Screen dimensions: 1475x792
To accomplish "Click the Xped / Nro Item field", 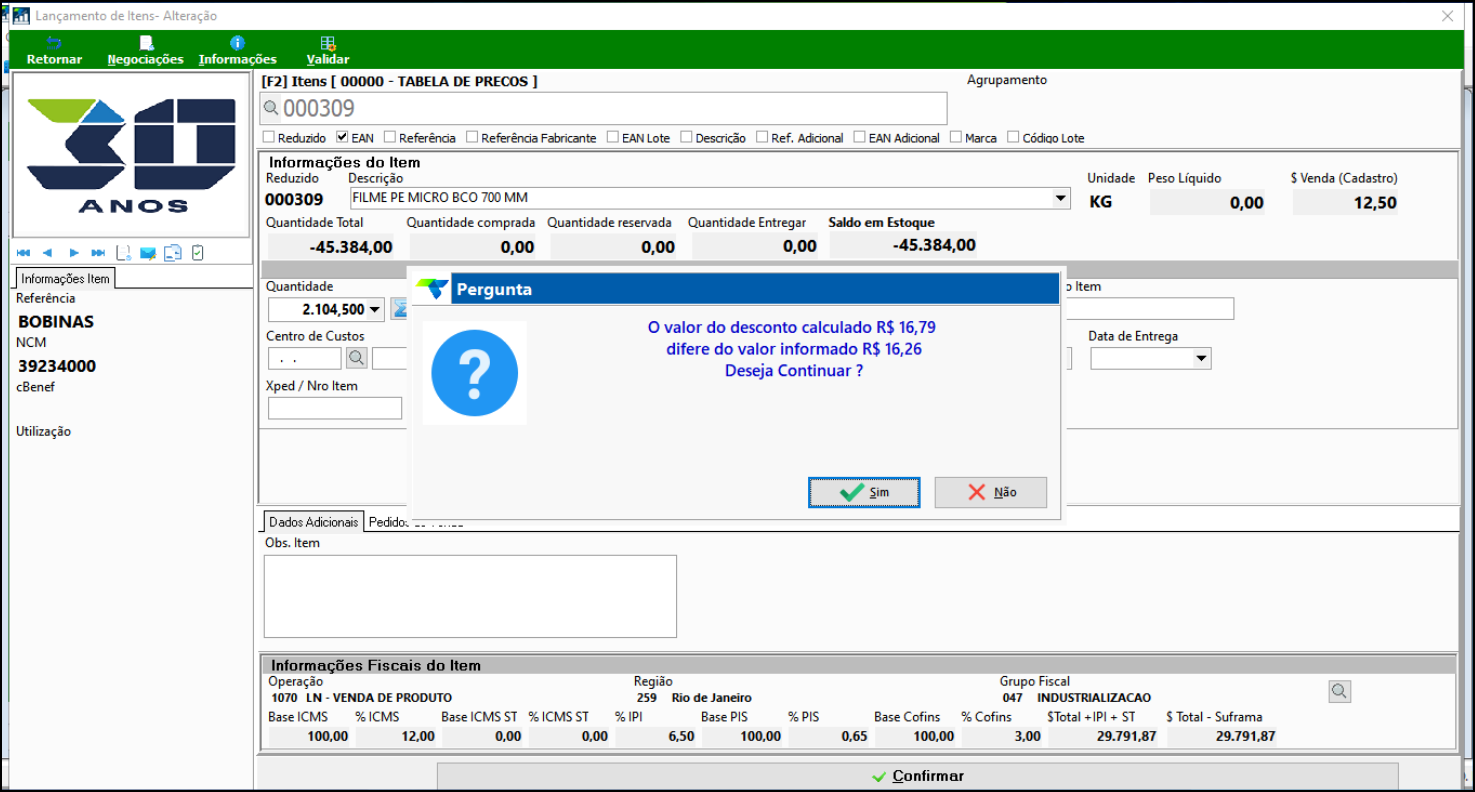I will (335, 408).
